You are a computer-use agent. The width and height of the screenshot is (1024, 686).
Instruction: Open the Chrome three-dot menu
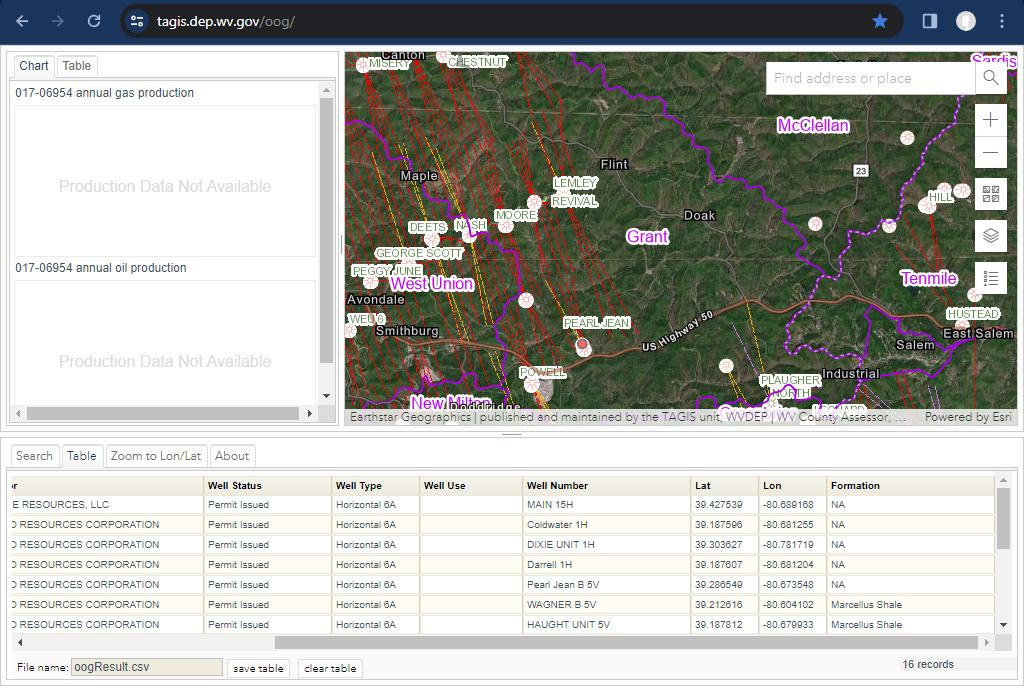pyautogui.click(x=1002, y=21)
